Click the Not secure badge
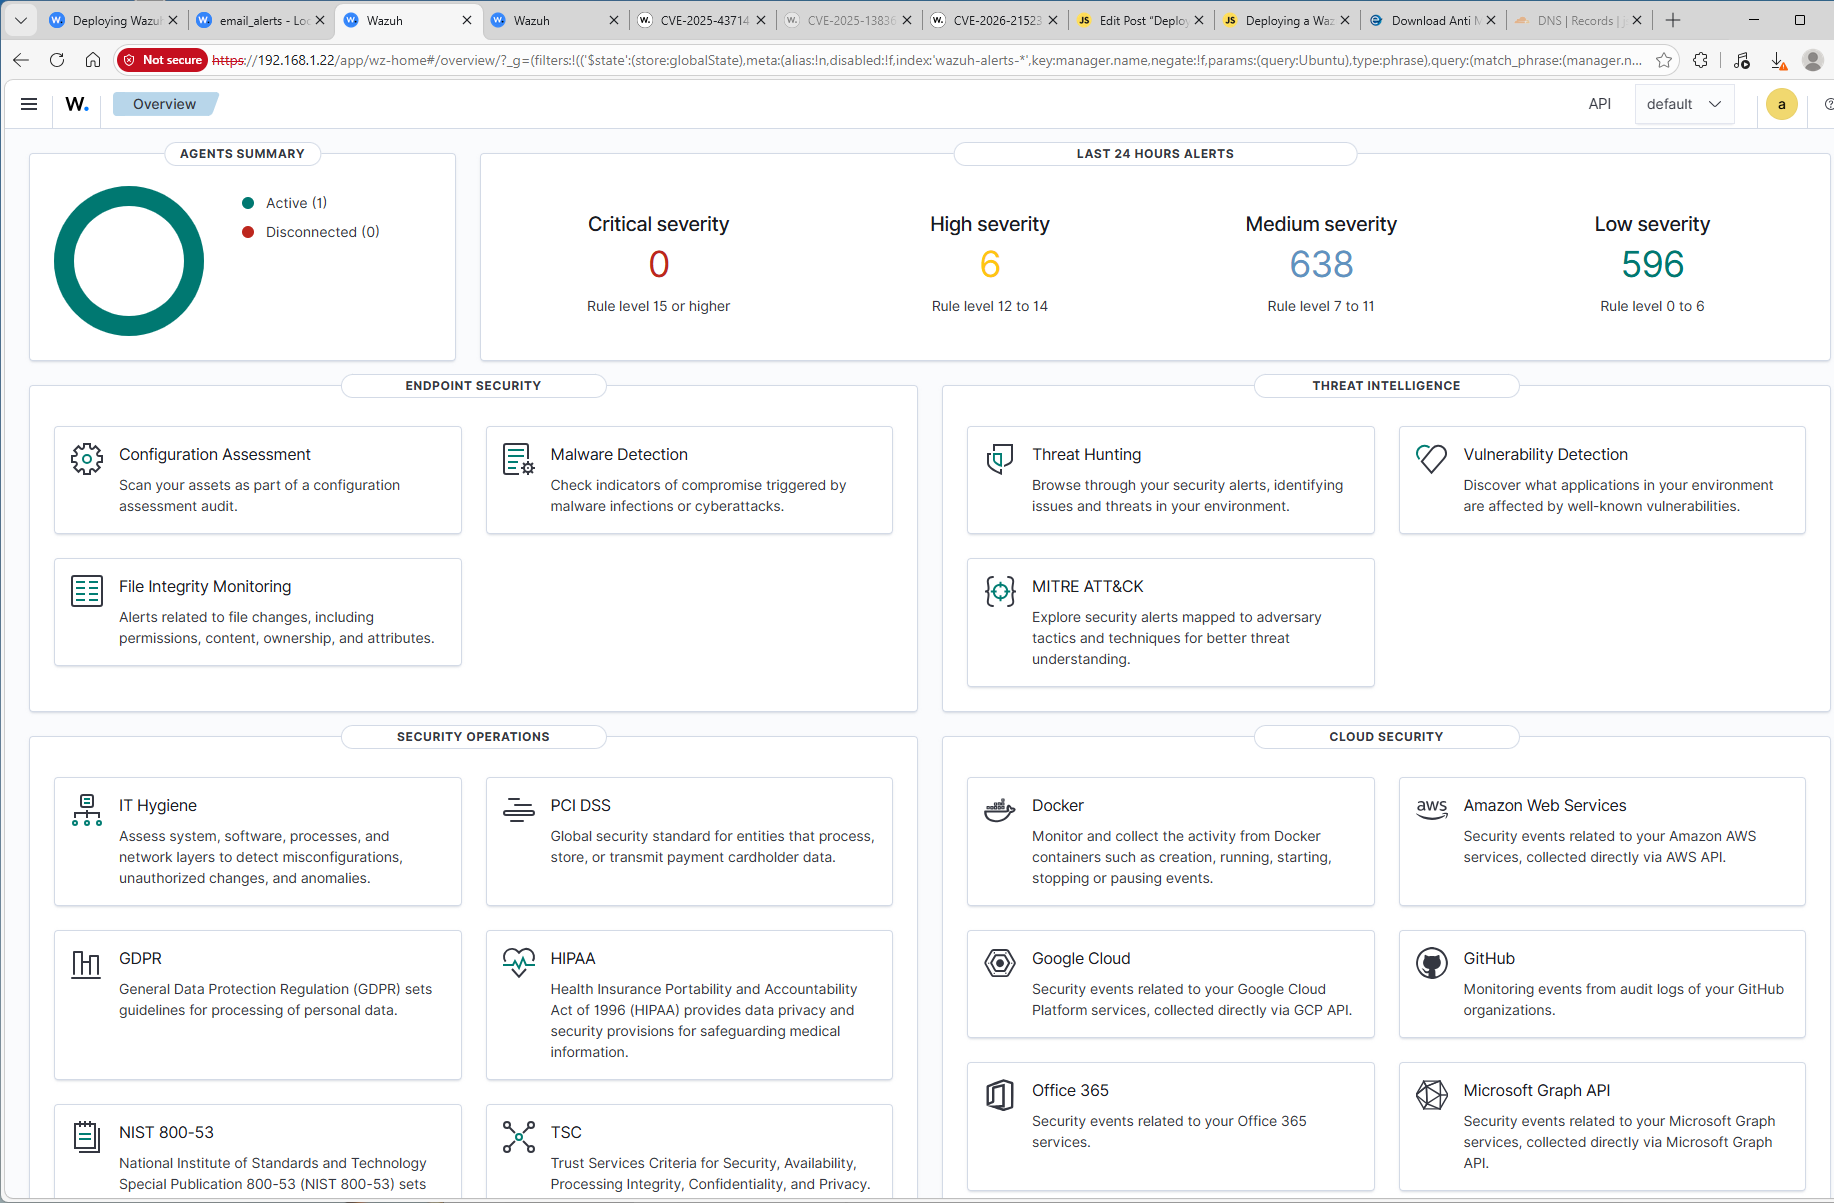1834x1203 pixels. click(x=162, y=60)
